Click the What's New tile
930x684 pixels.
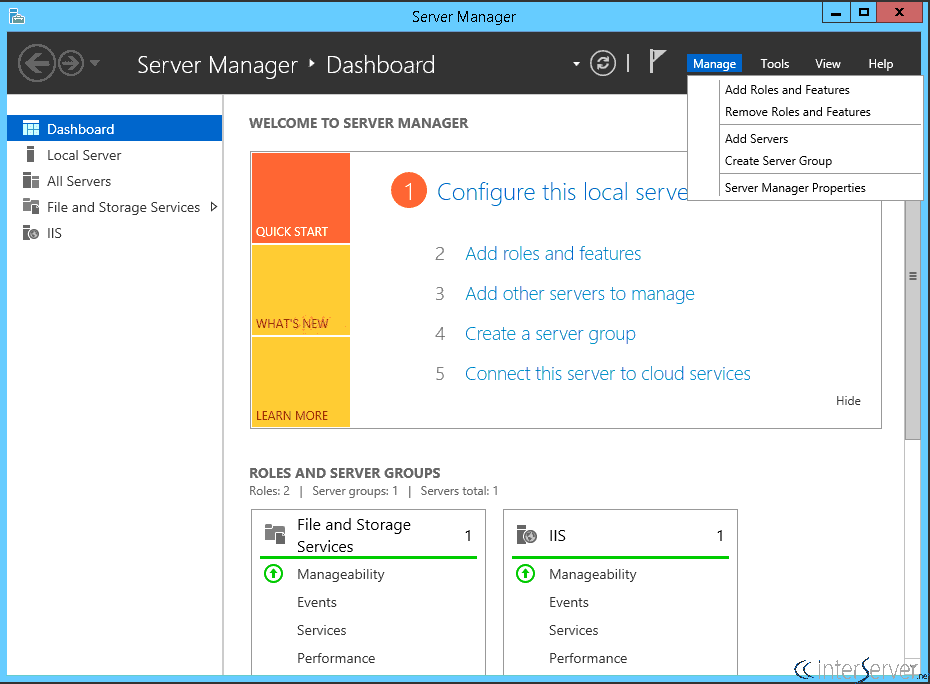tap(301, 290)
